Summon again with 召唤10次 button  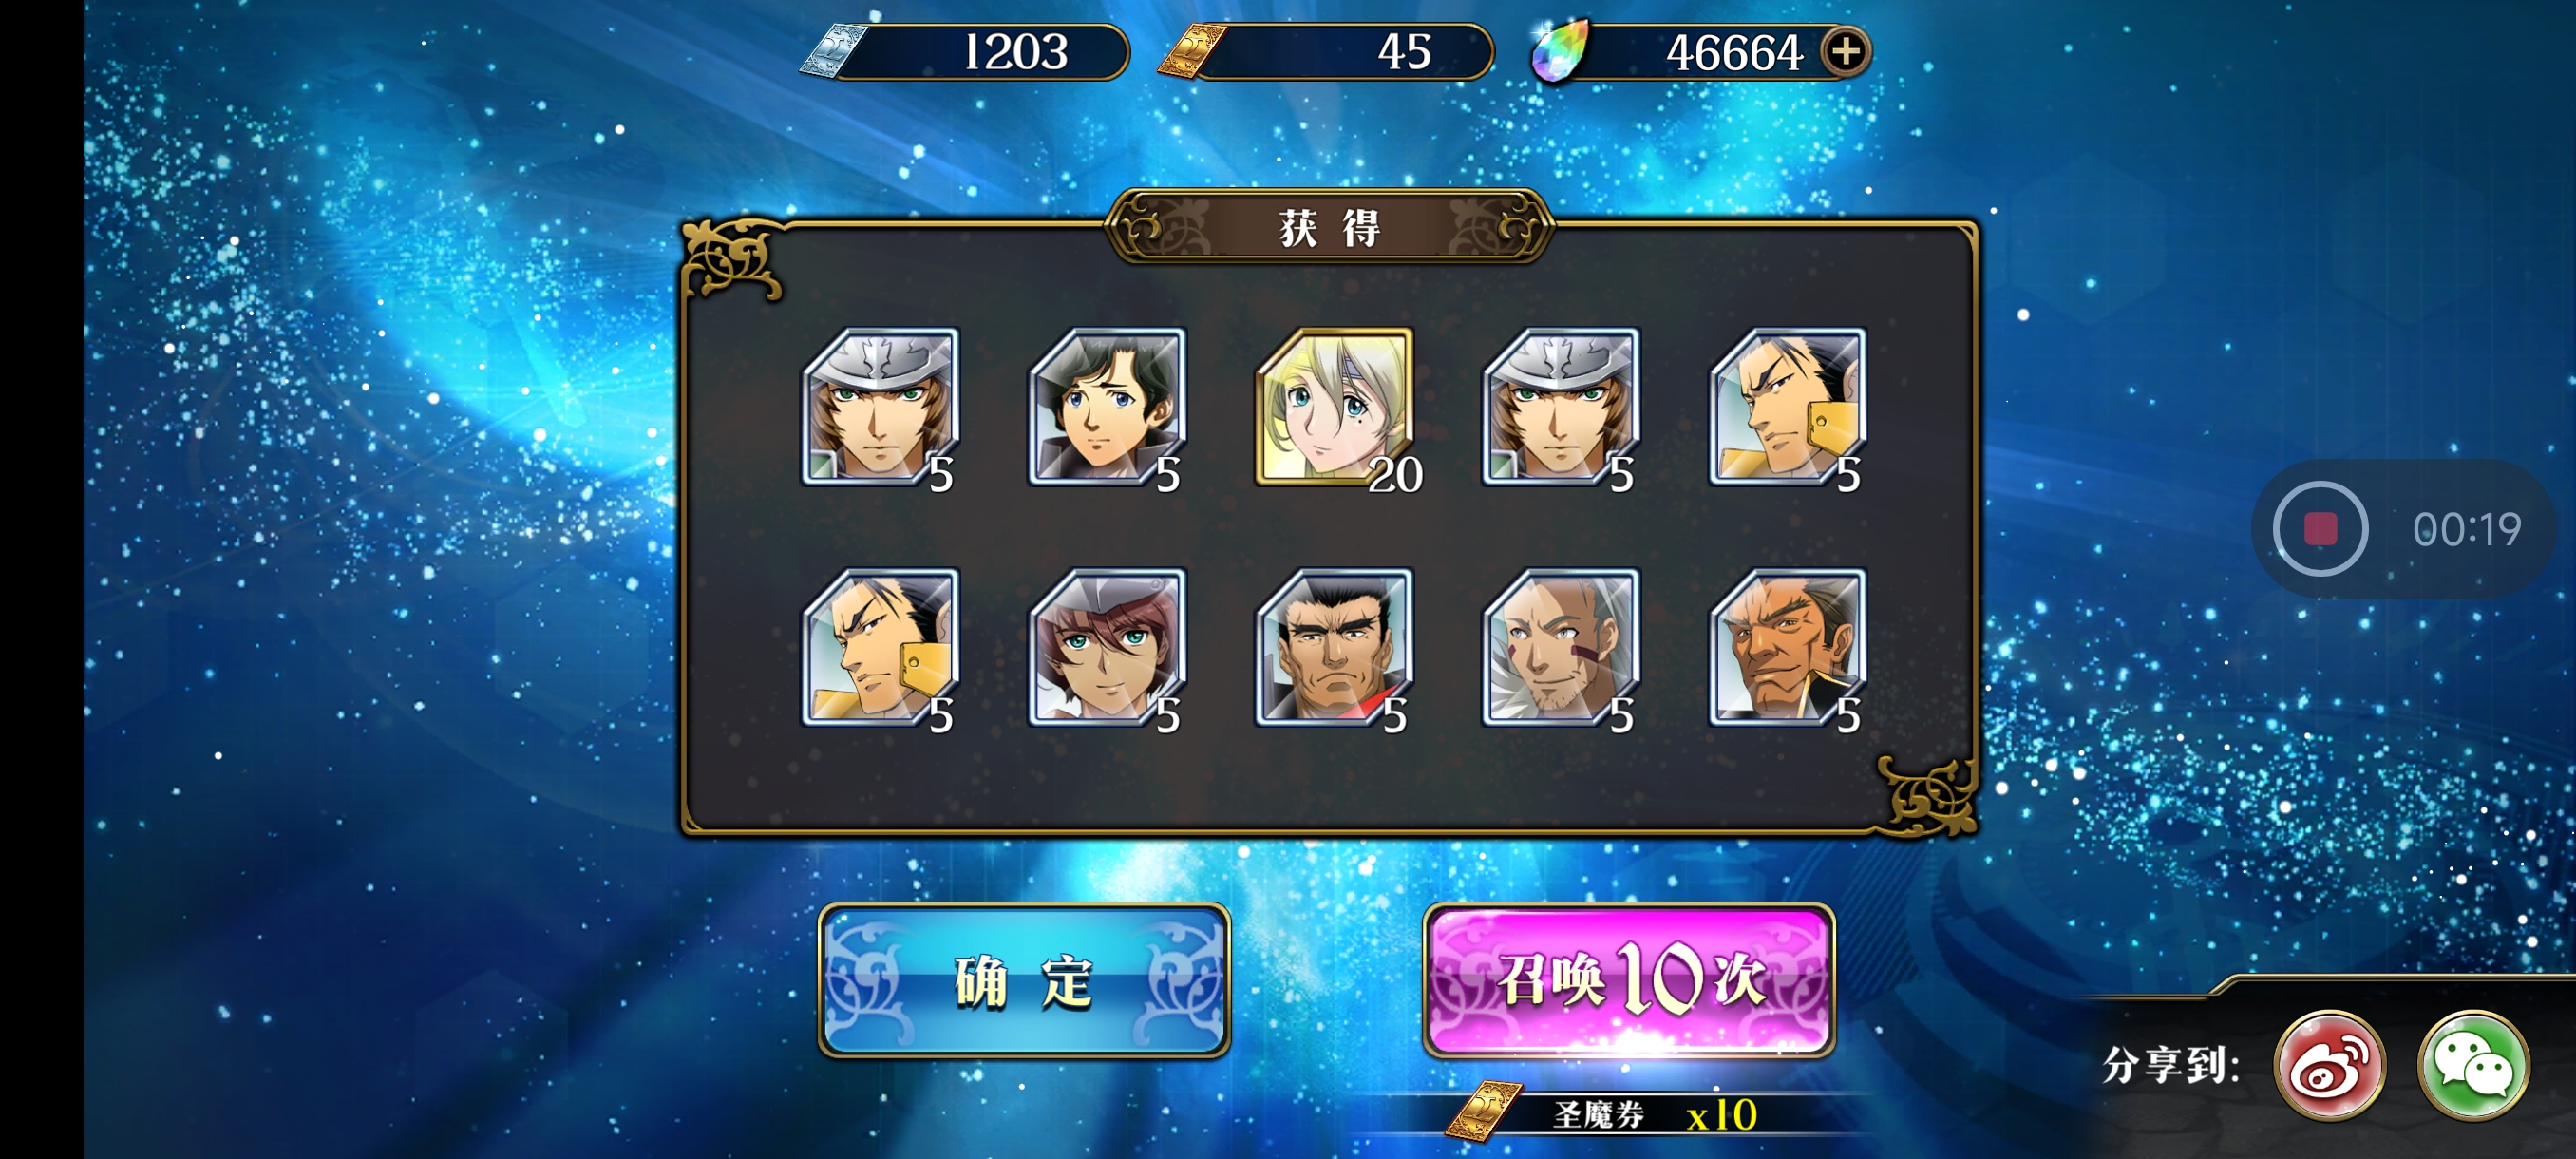click(1629, 980)
